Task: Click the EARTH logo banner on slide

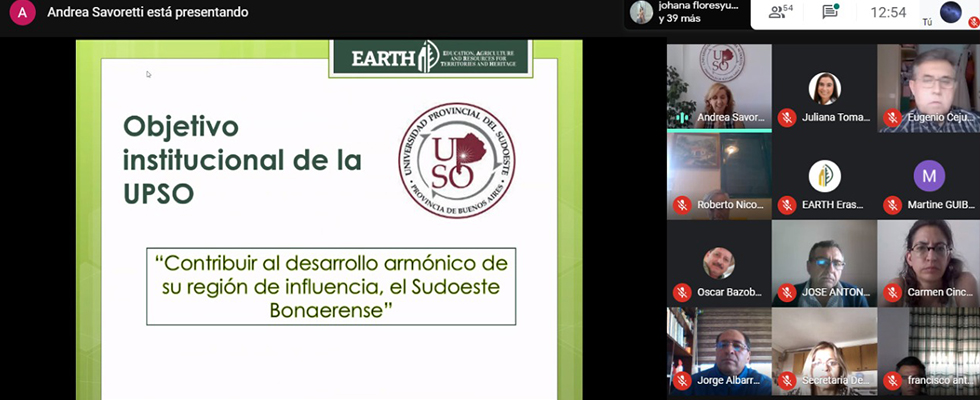Action: point(431,58)
